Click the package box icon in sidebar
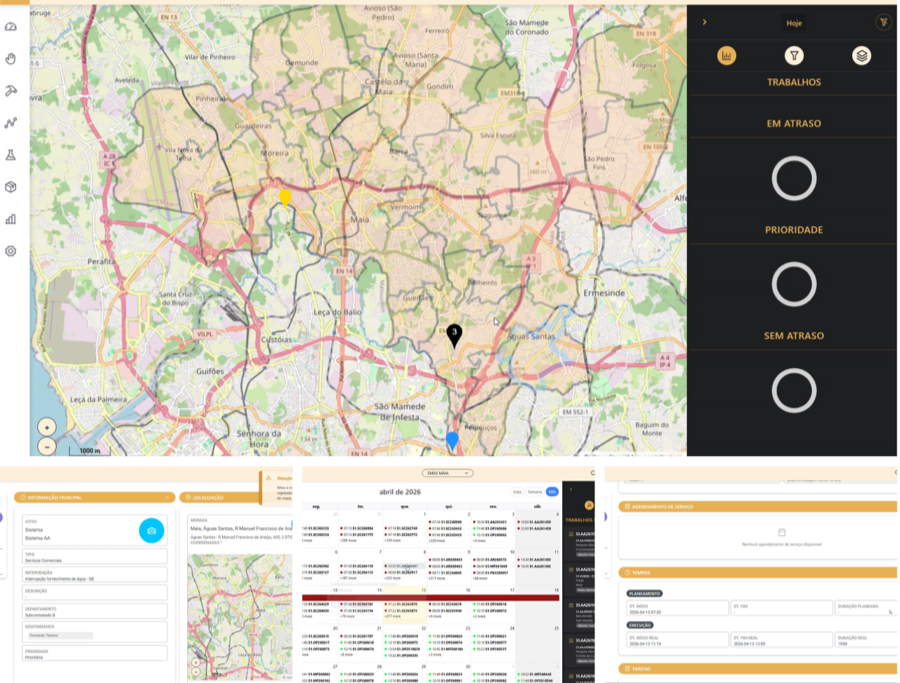The image size is (900, 683). (11, 187)
